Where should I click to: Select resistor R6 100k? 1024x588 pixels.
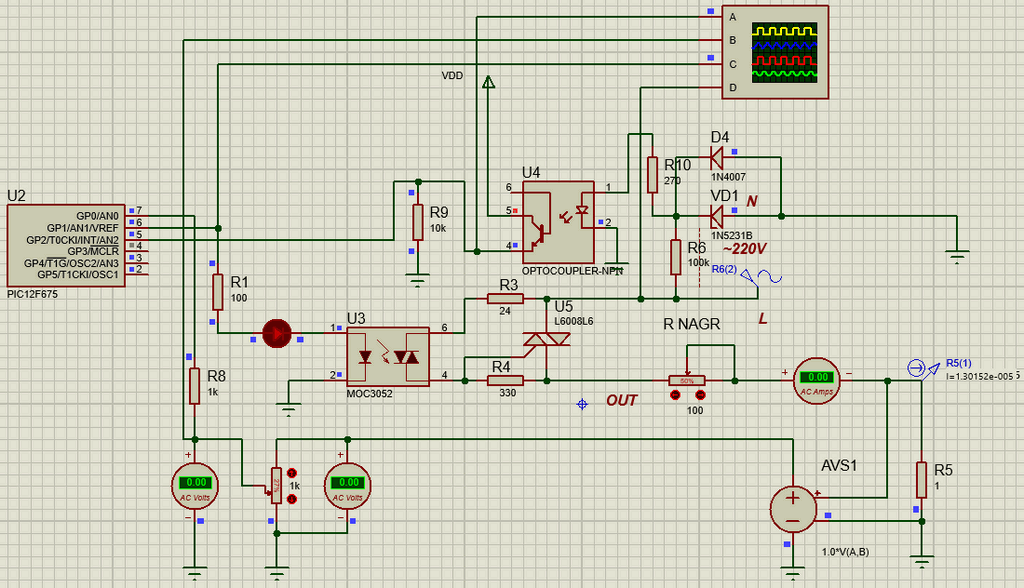[x=676, y=257]
